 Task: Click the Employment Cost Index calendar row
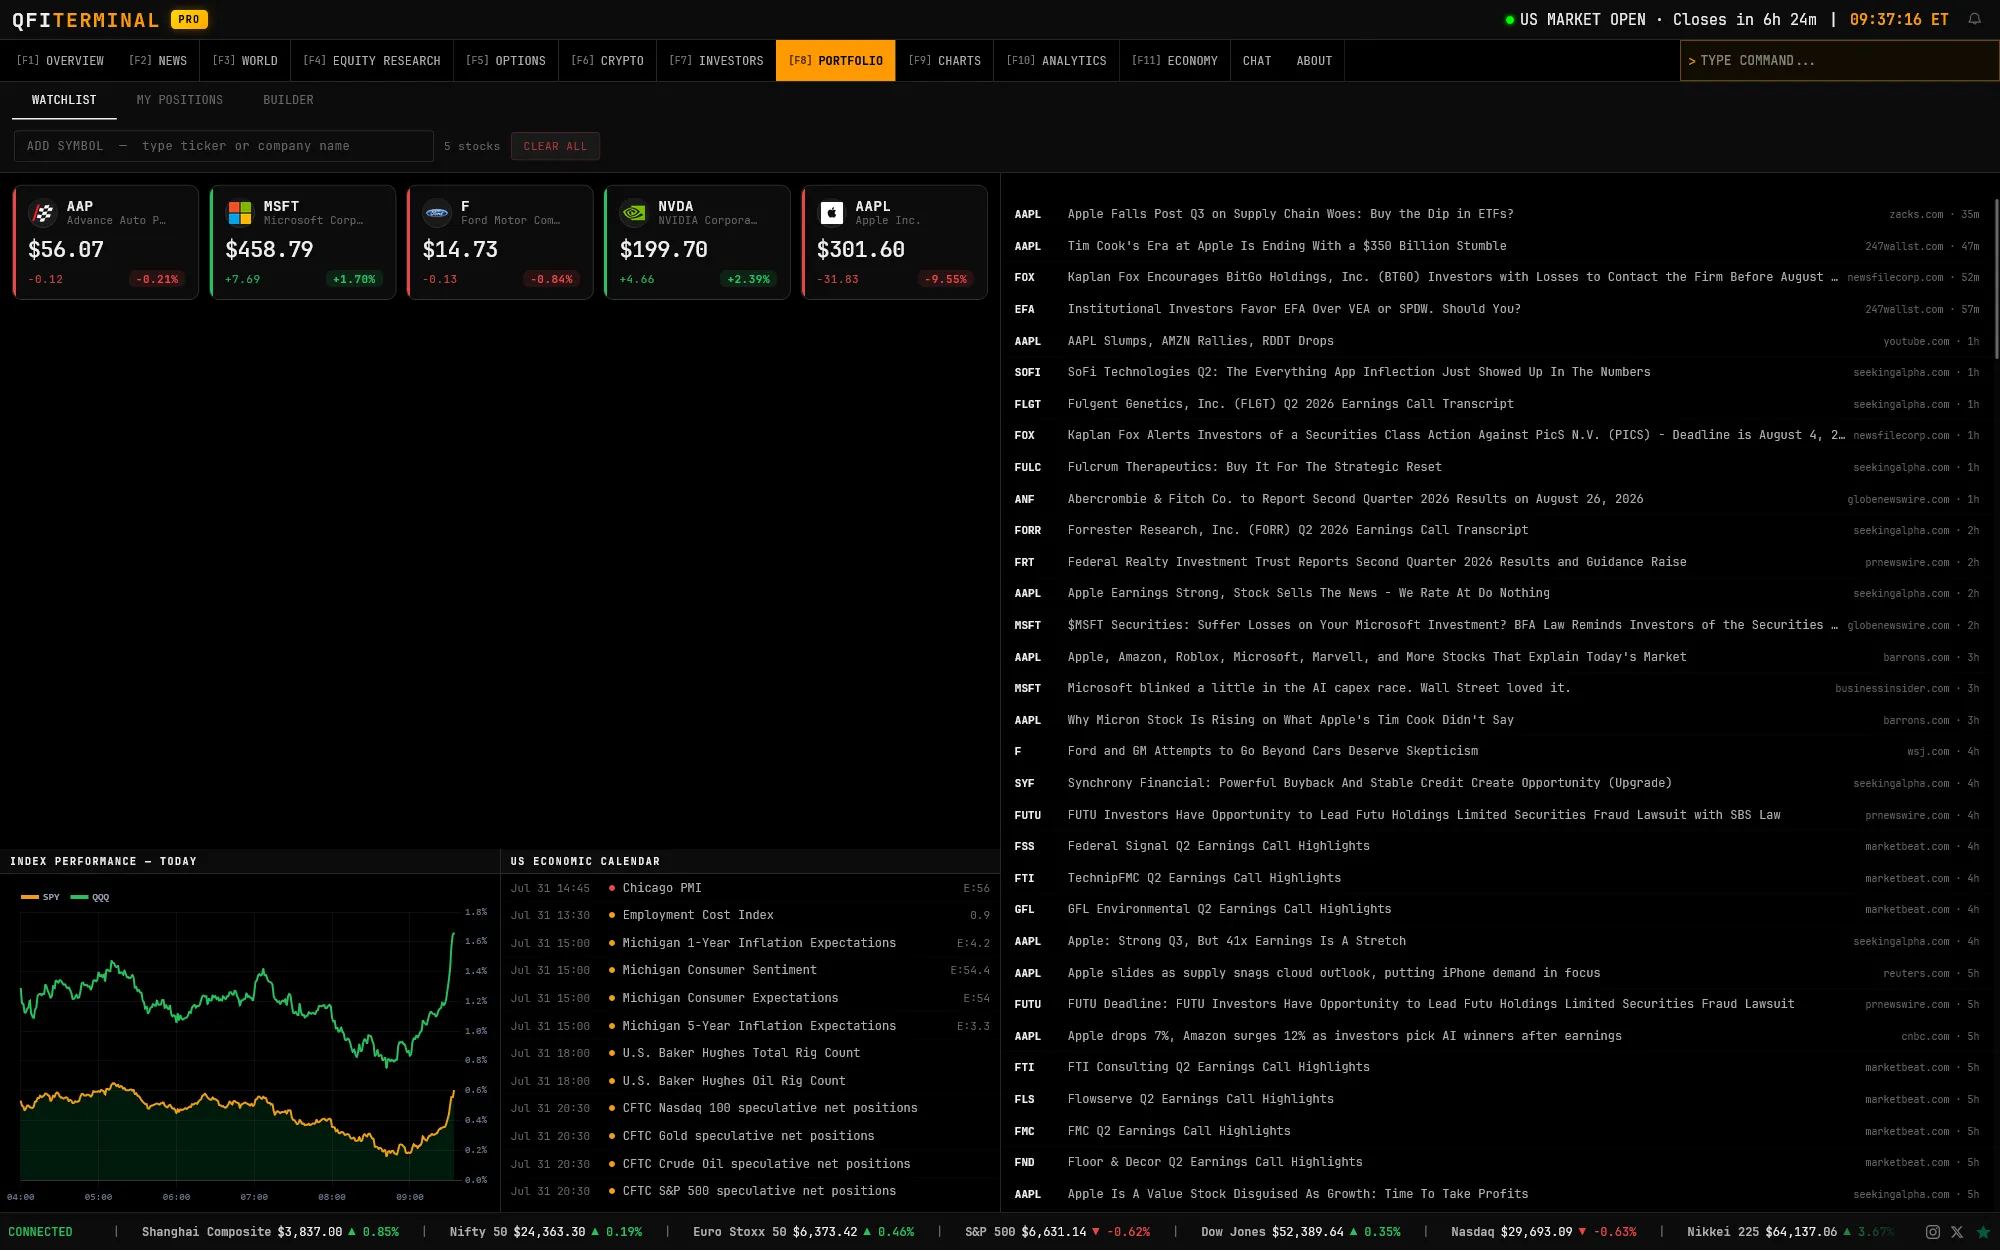pyautogui.click(x=750, y=915)
